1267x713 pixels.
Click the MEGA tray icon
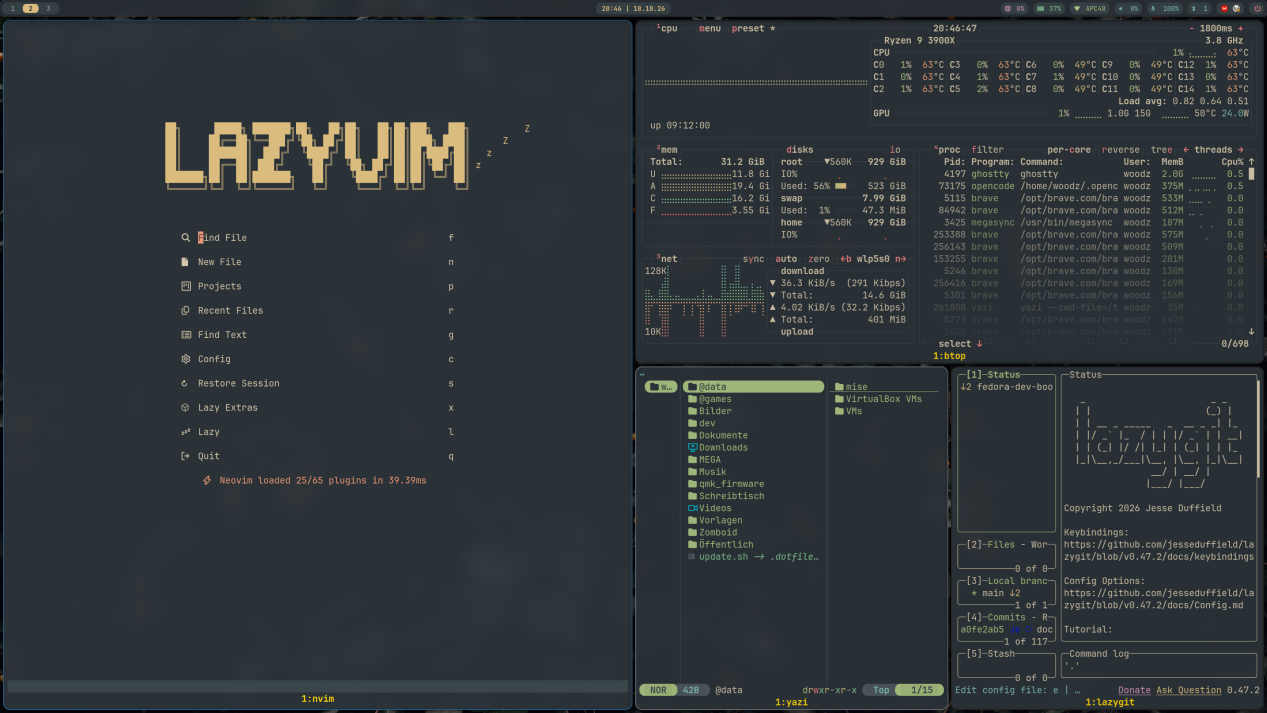[1223, 8]
